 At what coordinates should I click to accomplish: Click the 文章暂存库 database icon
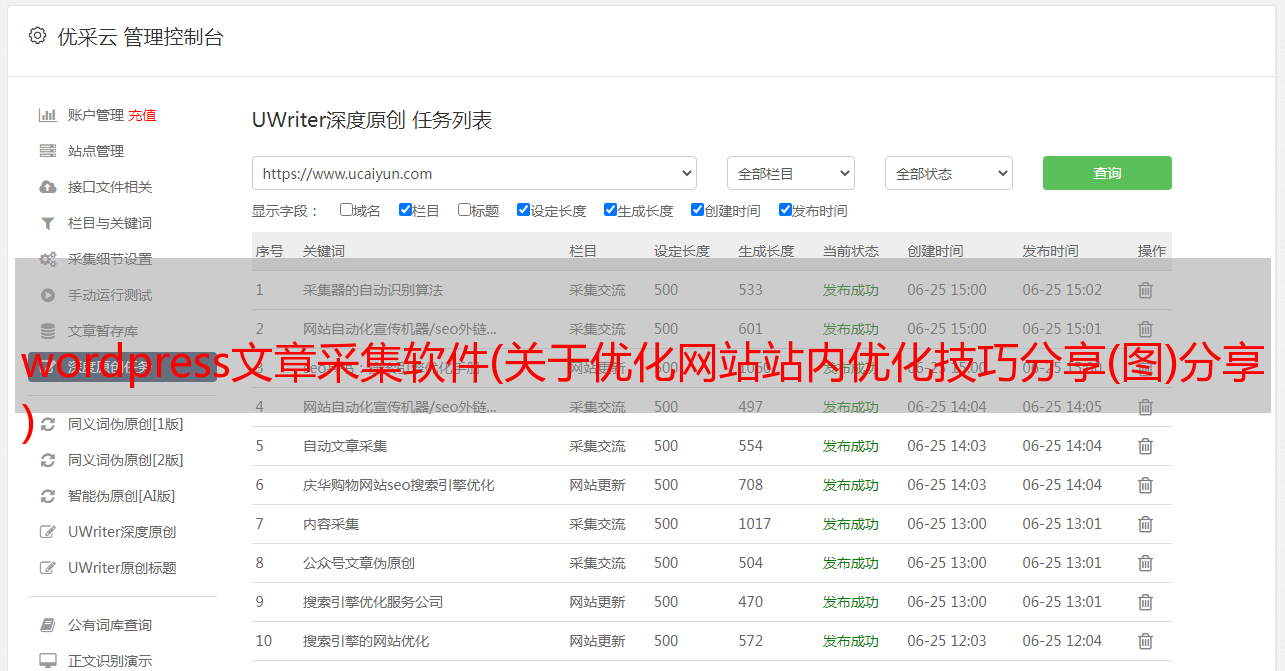[x=47, y=331]
